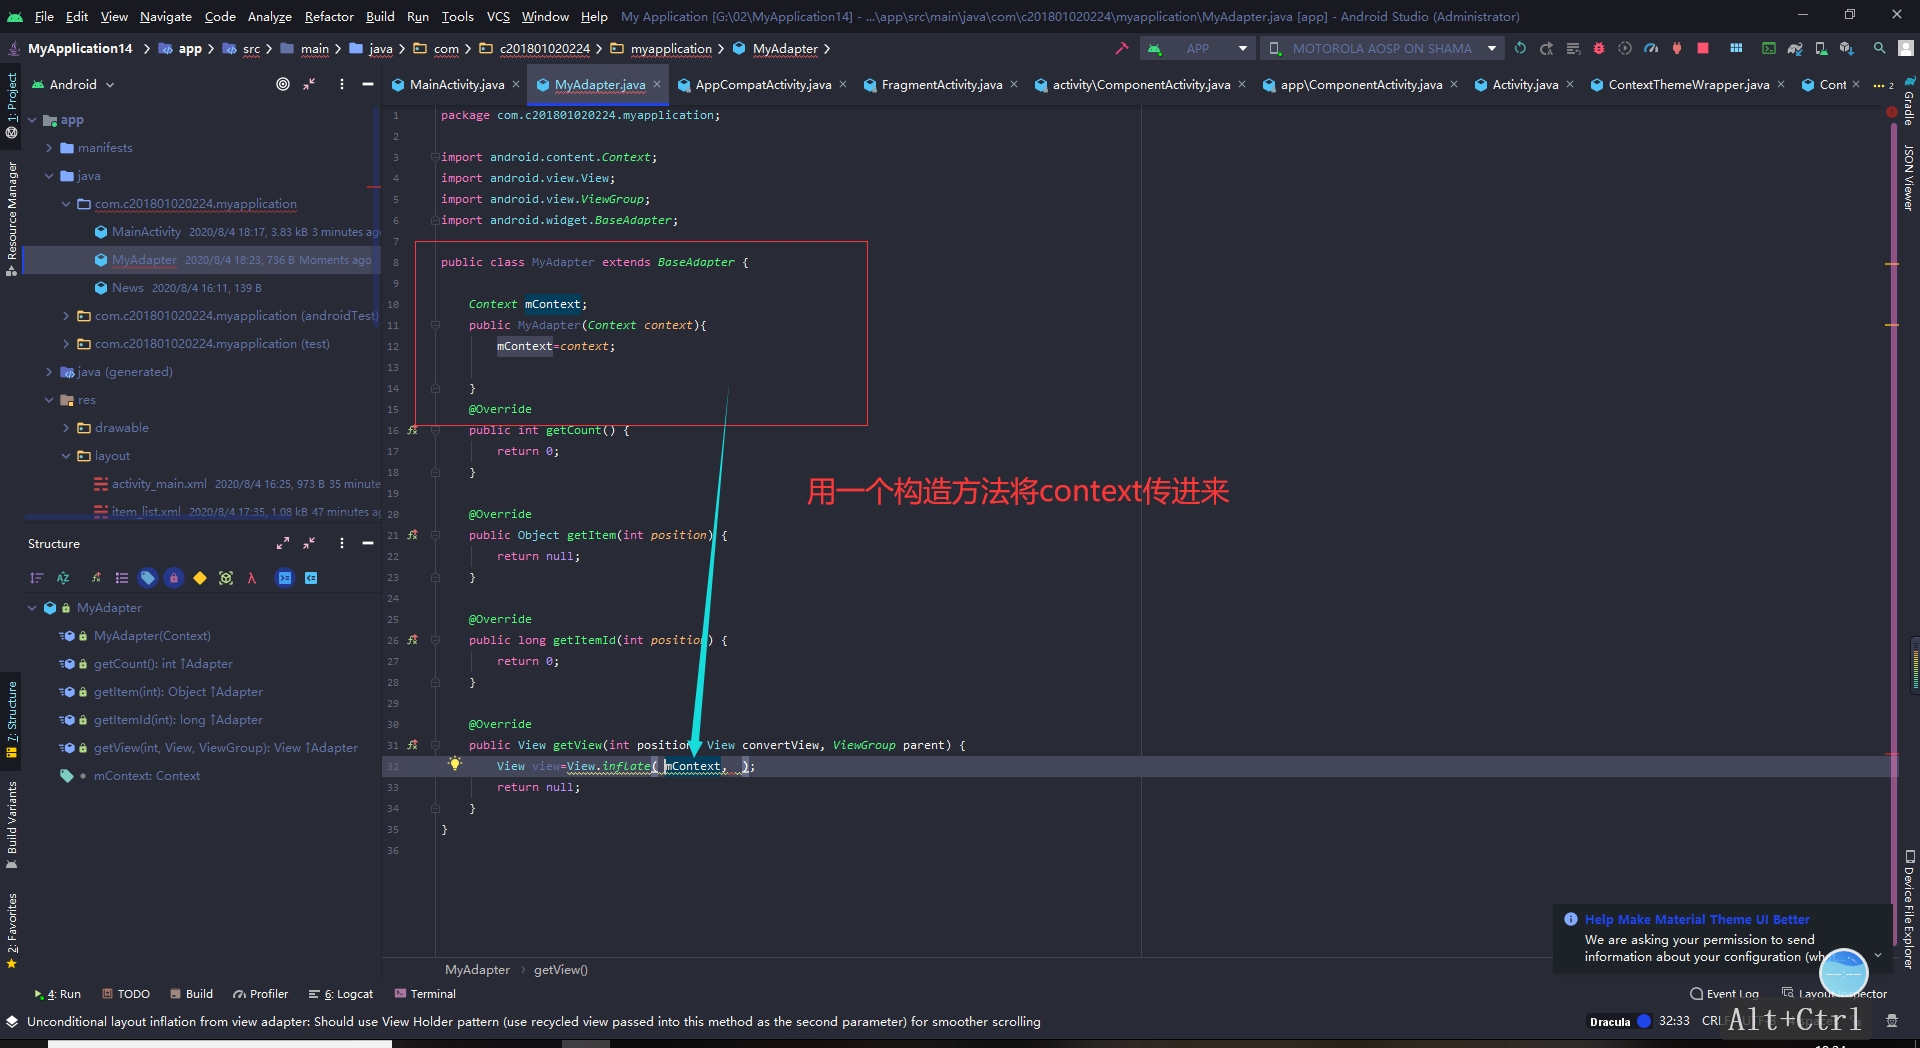1920x1048 pixels.
Task: Switch to MainActivity.java tab
Action: coord(457,85)
